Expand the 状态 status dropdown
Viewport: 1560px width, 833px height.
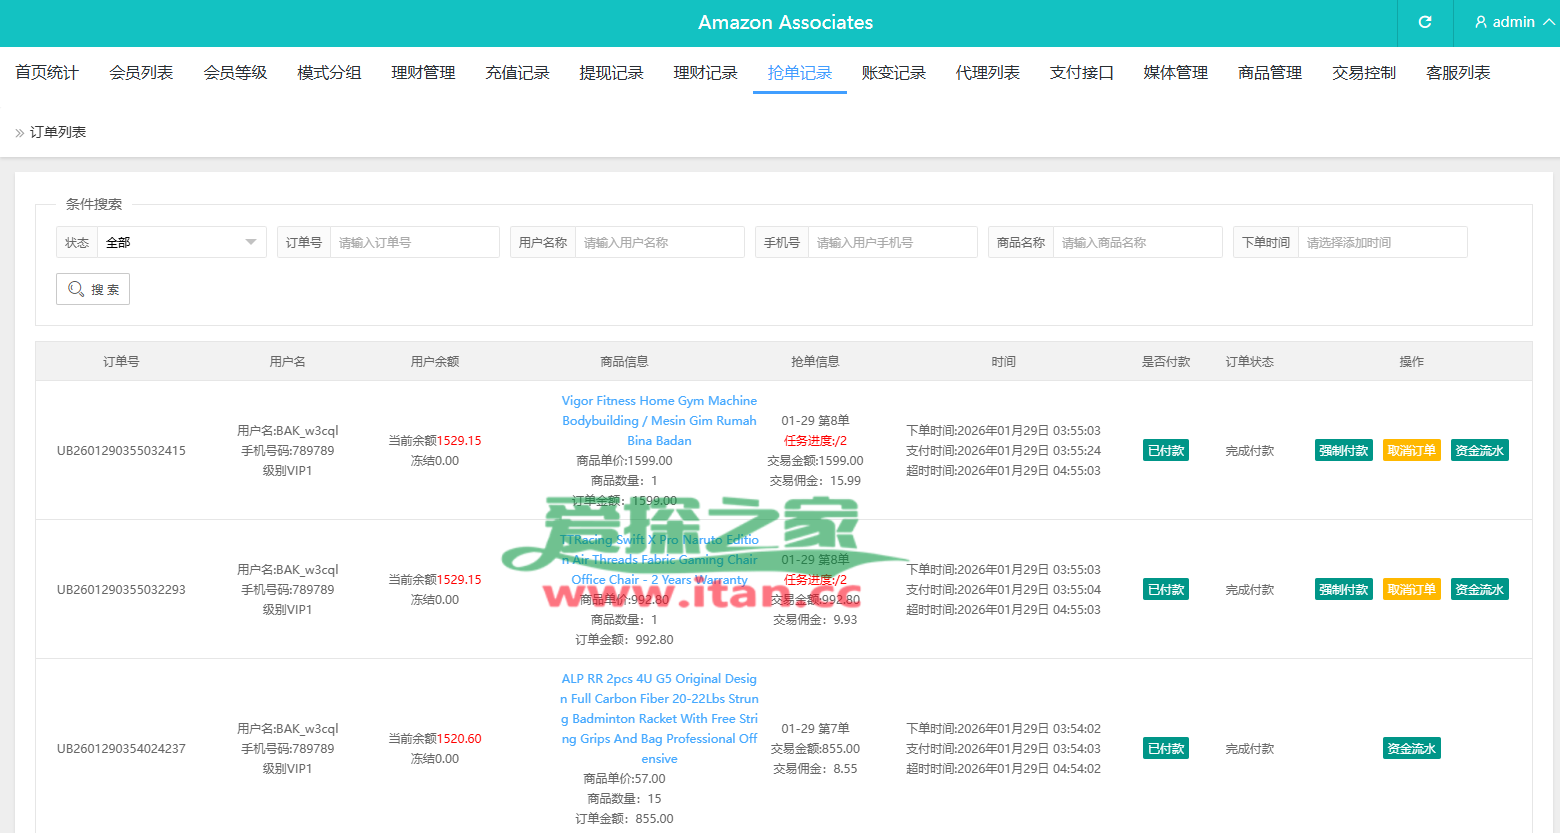[181, 242]
